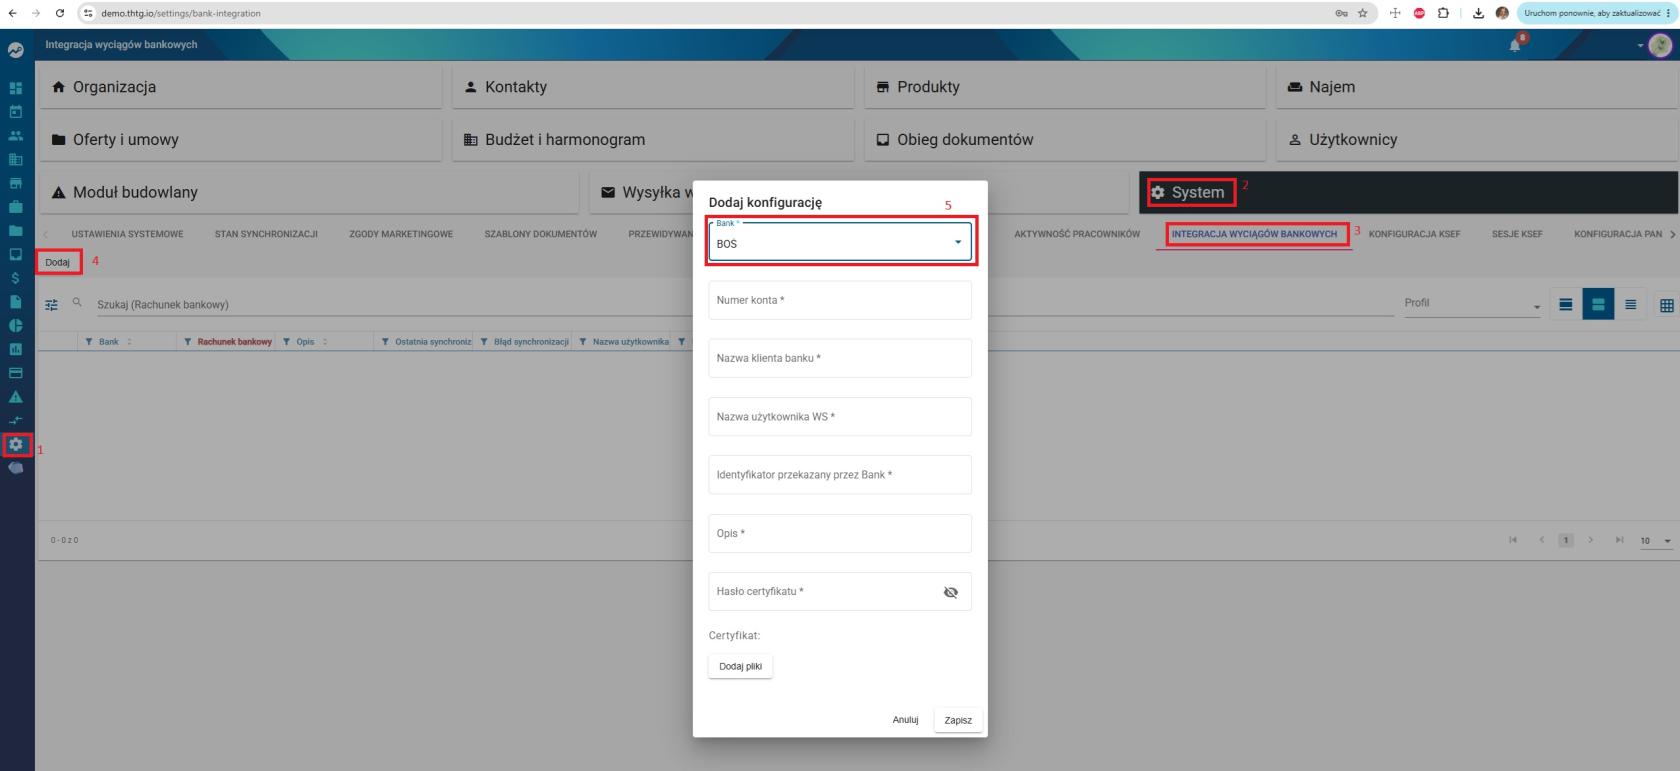Click the credit card icon in the sidebar
Image resolution: width=1680 pixels, height=771 pixels.
tap(16, 373)
